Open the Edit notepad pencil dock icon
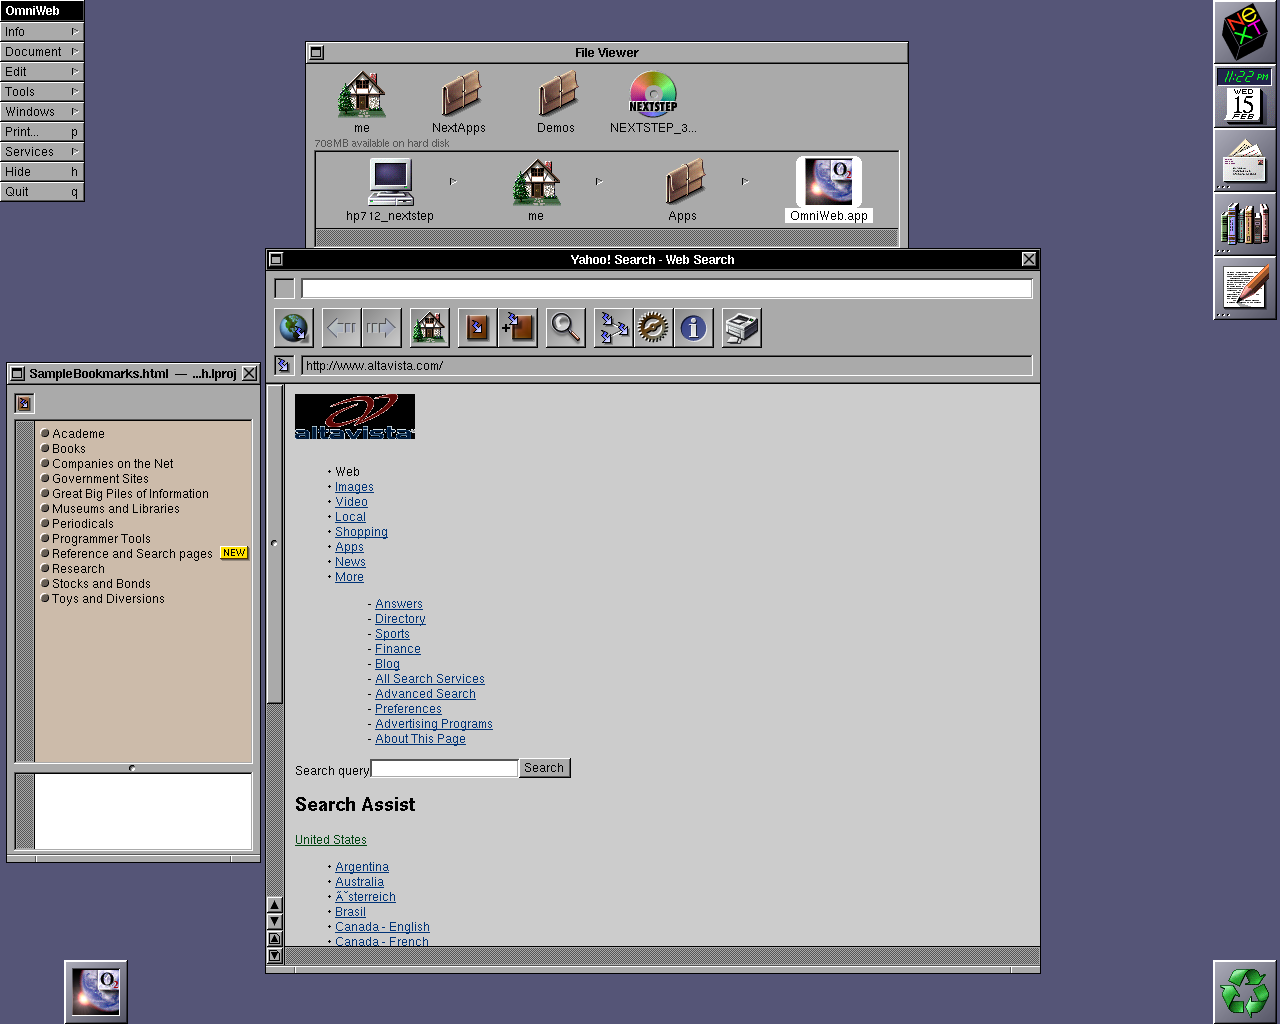This screenshot has height=1024, width=1280. (x=1245, y=288)
